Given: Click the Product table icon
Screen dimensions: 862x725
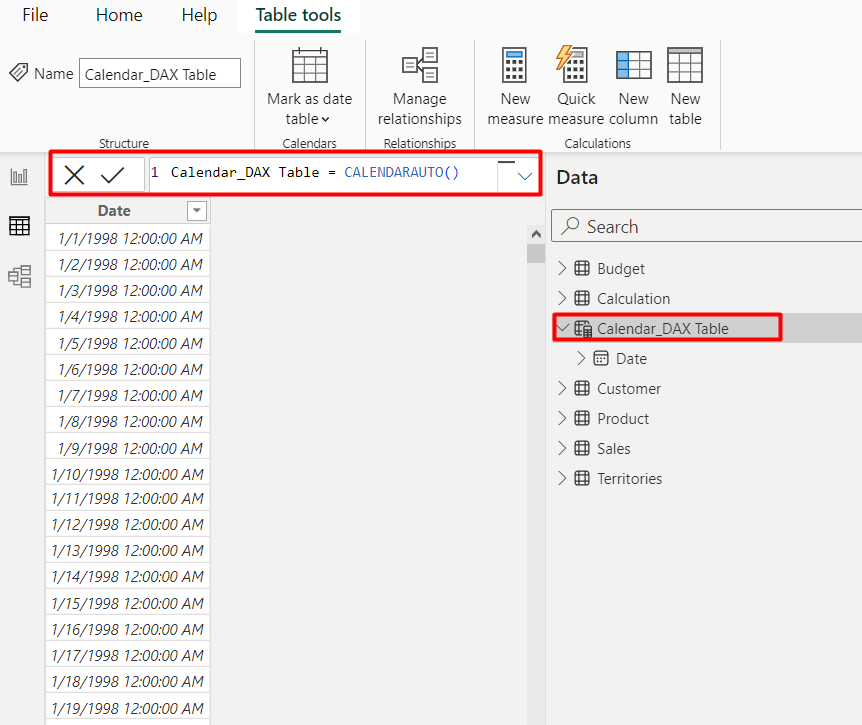Looking at the screenshot, I should point(582,418).
